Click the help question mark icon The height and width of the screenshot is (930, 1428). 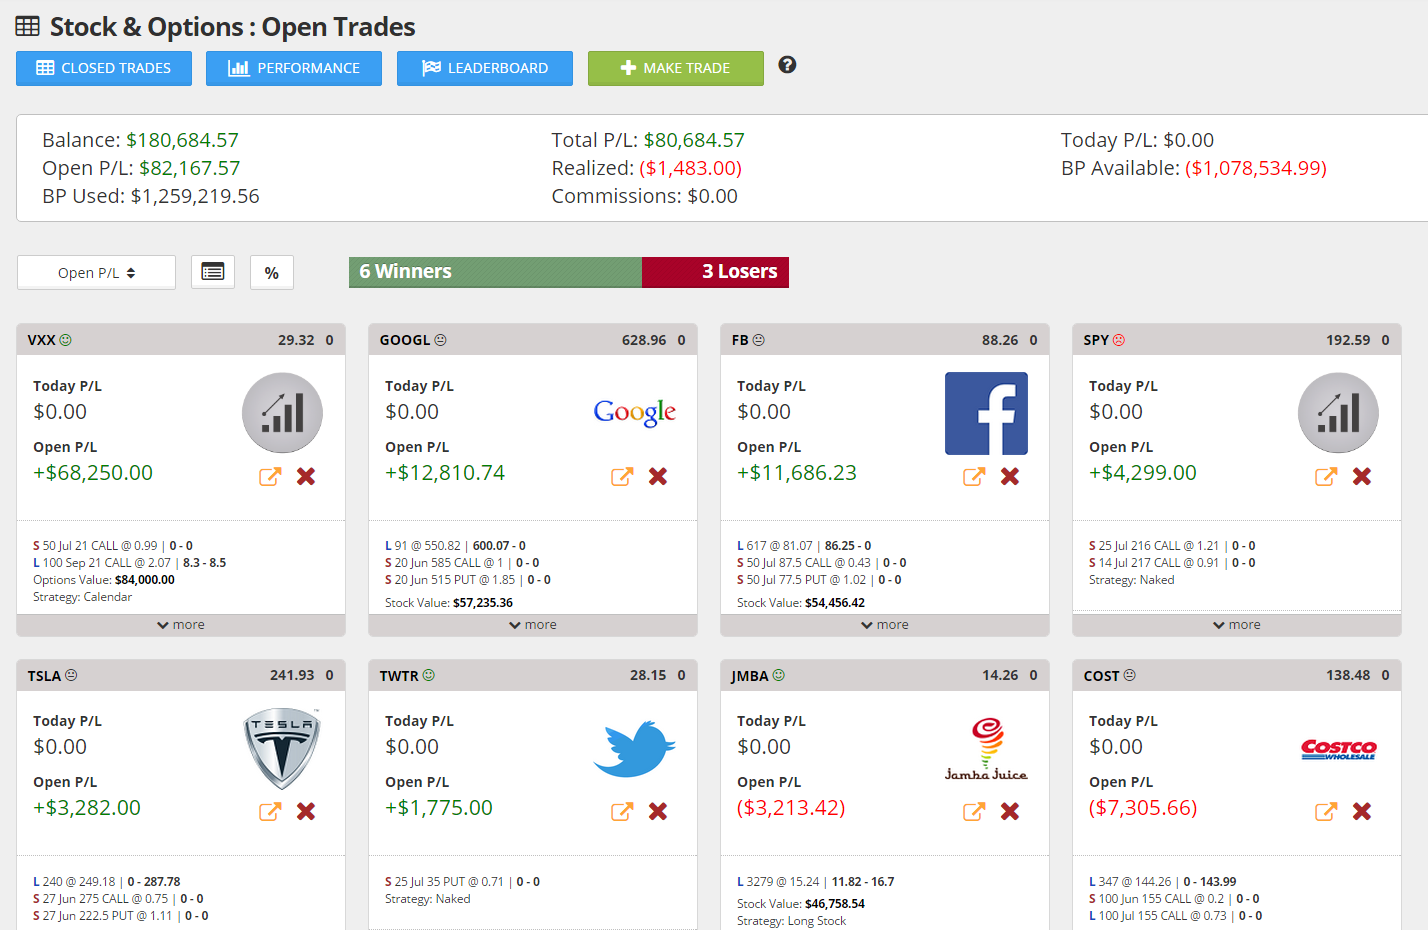[x=788, y=65]
